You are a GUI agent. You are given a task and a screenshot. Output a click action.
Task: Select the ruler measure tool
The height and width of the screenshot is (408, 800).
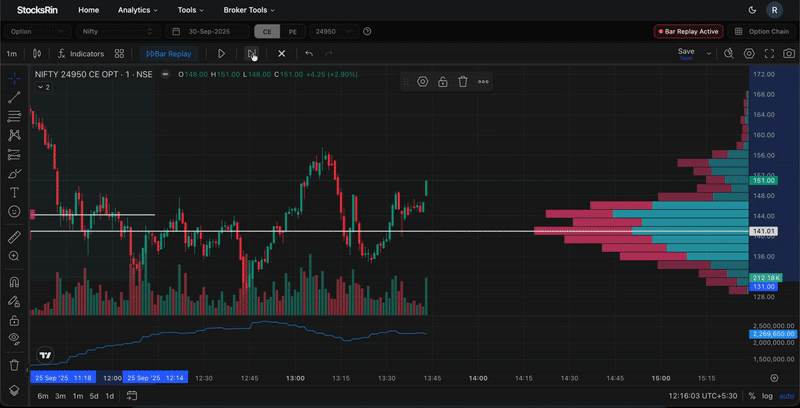14,237
